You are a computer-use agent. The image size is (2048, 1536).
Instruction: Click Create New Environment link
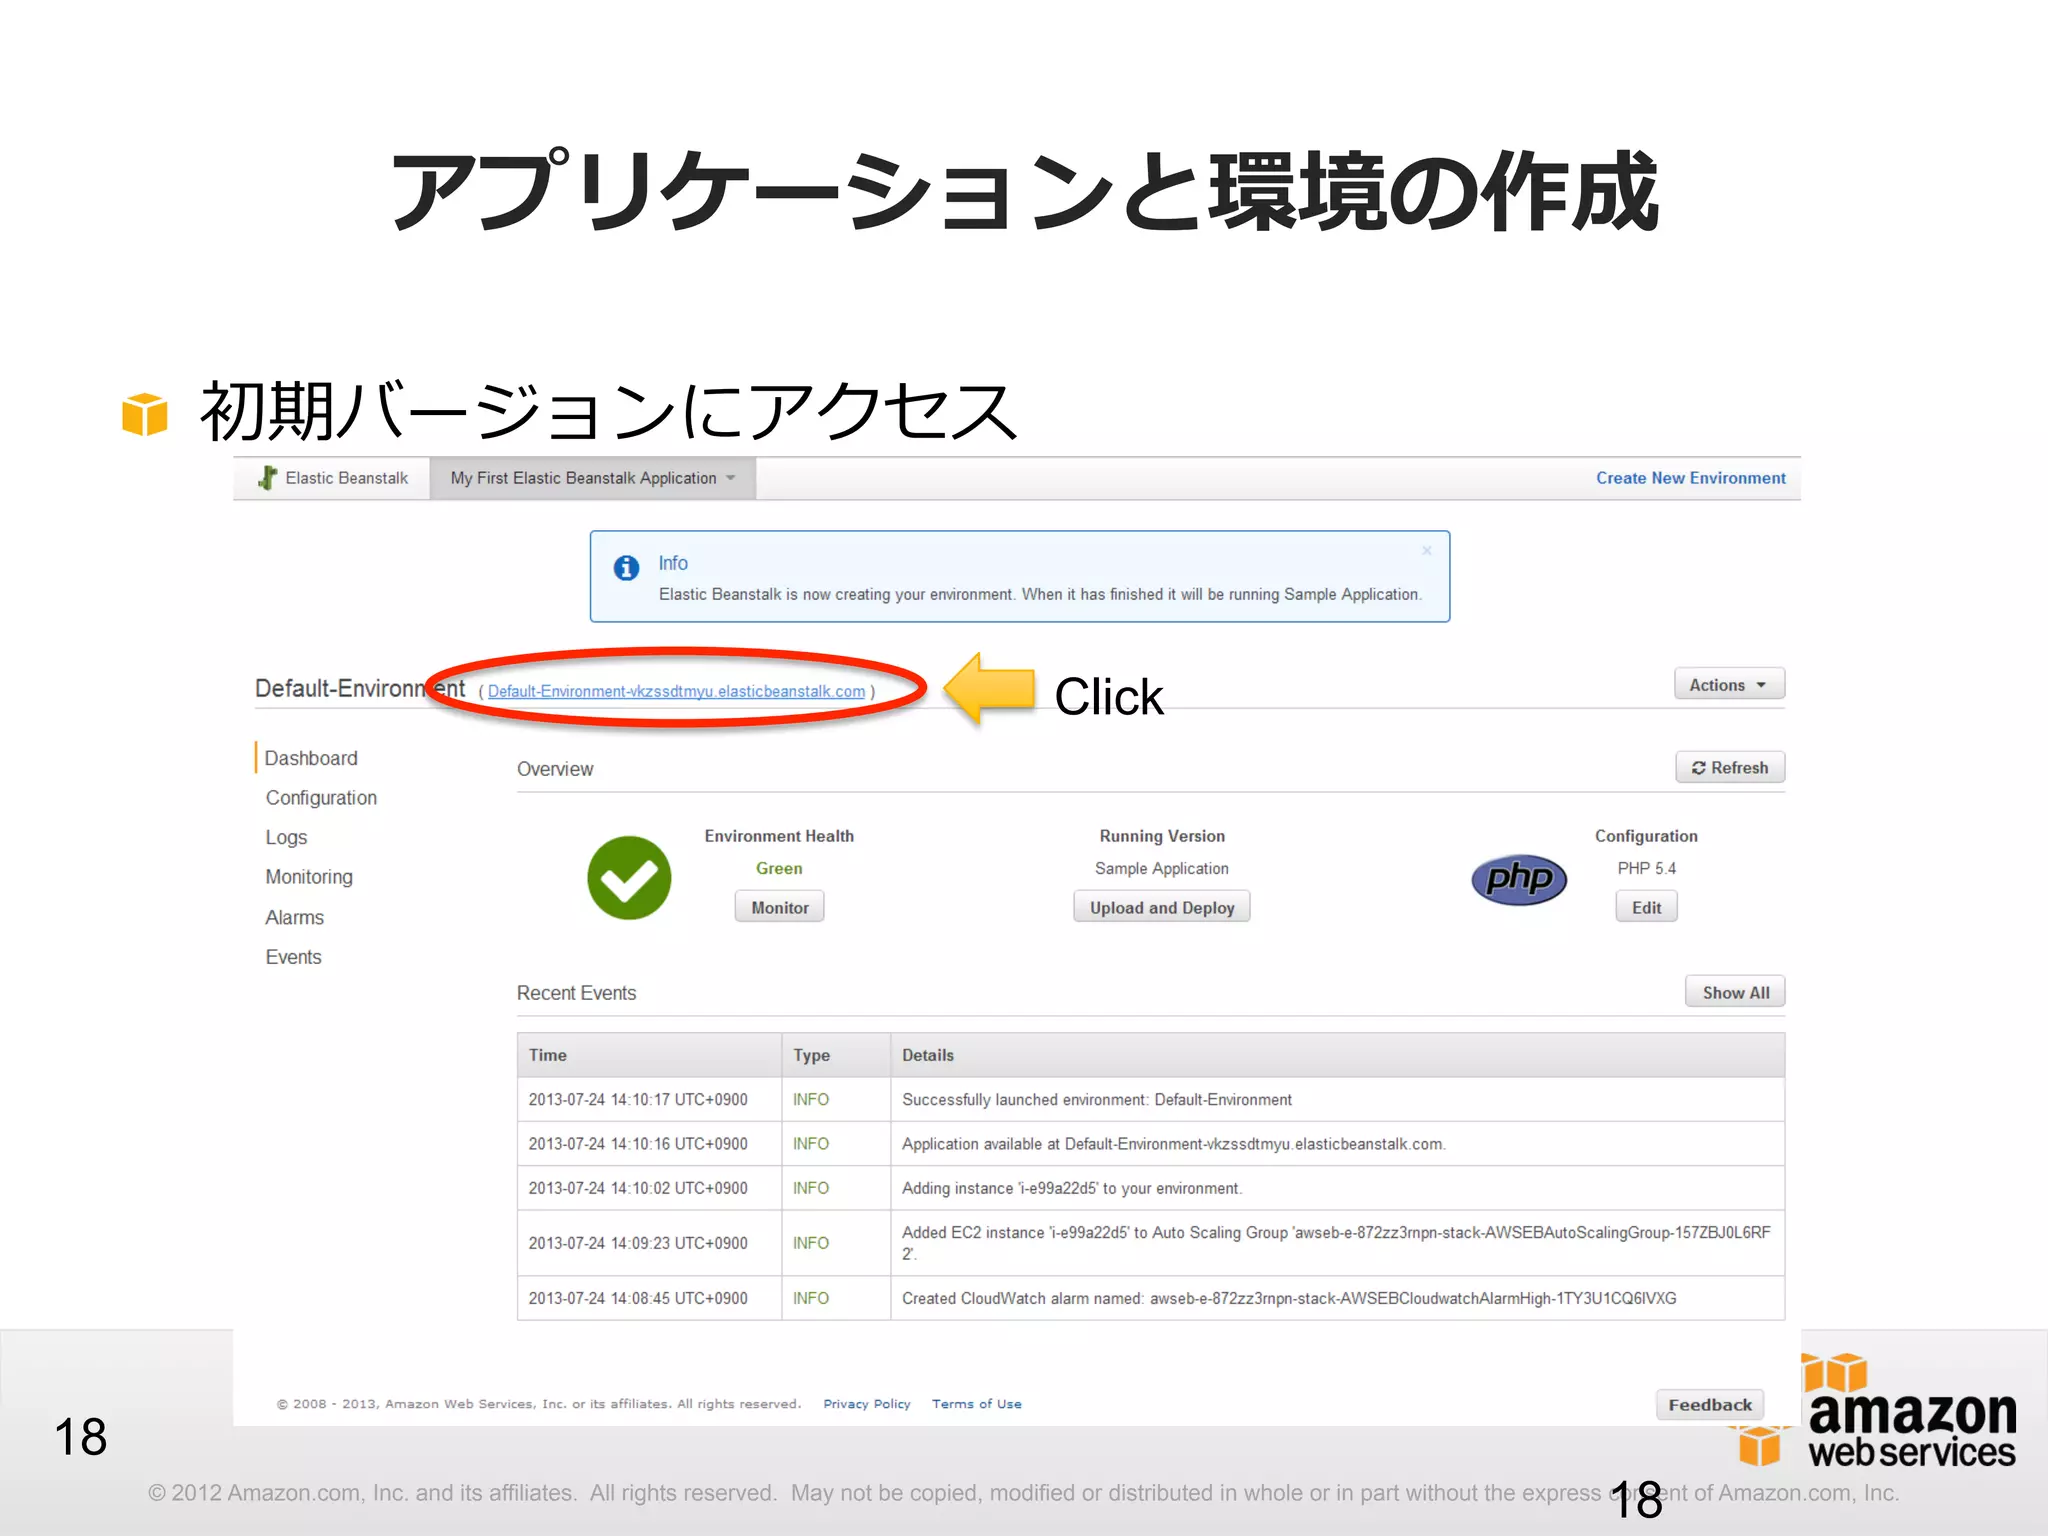pyautogui.click(x=1690, y=478)
